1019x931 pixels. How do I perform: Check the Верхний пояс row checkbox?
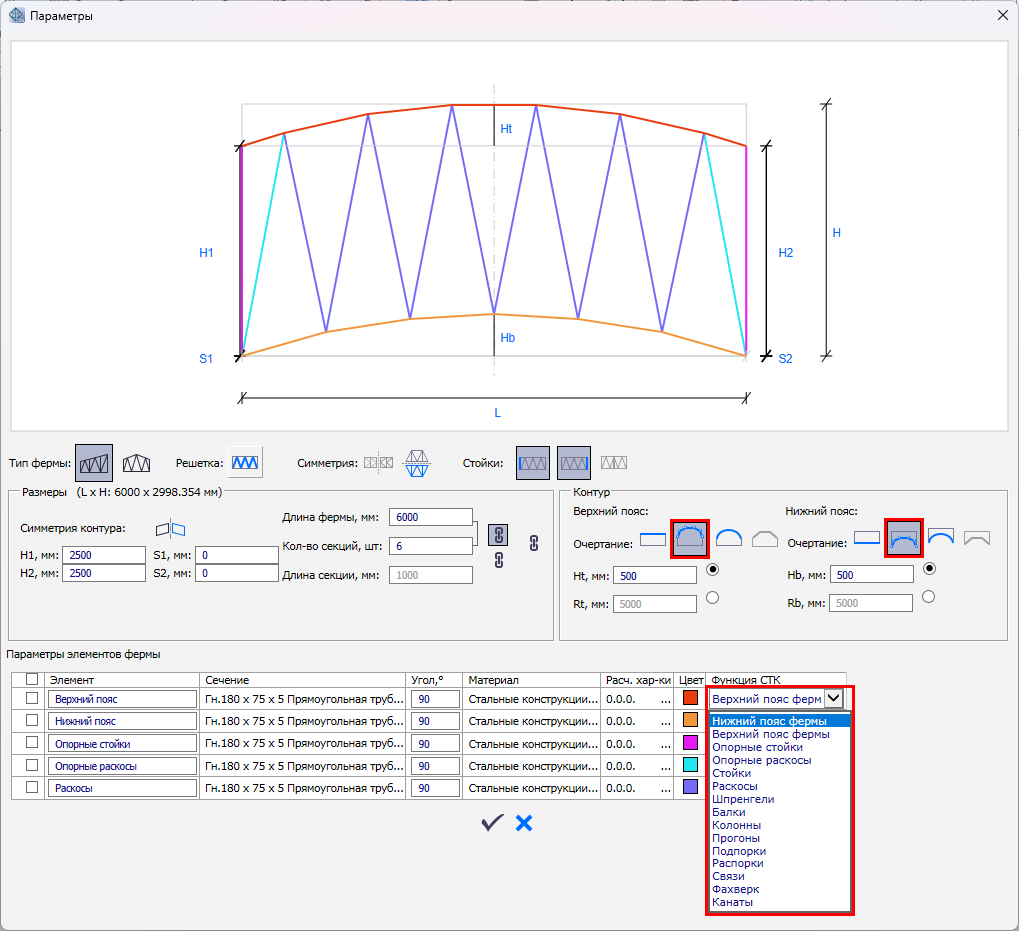[32, 698]
